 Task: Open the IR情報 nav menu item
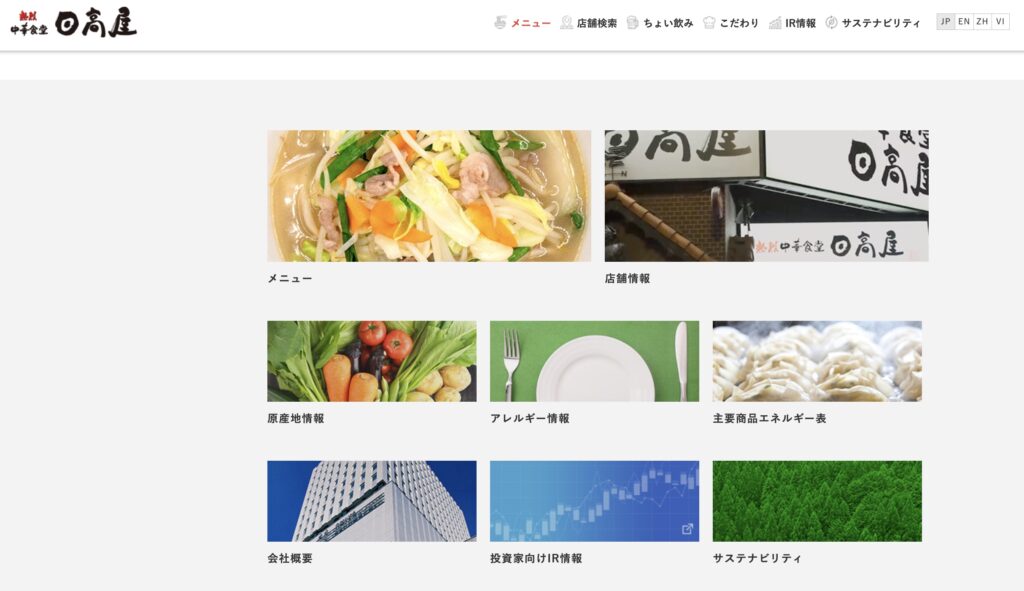[800, 23]
